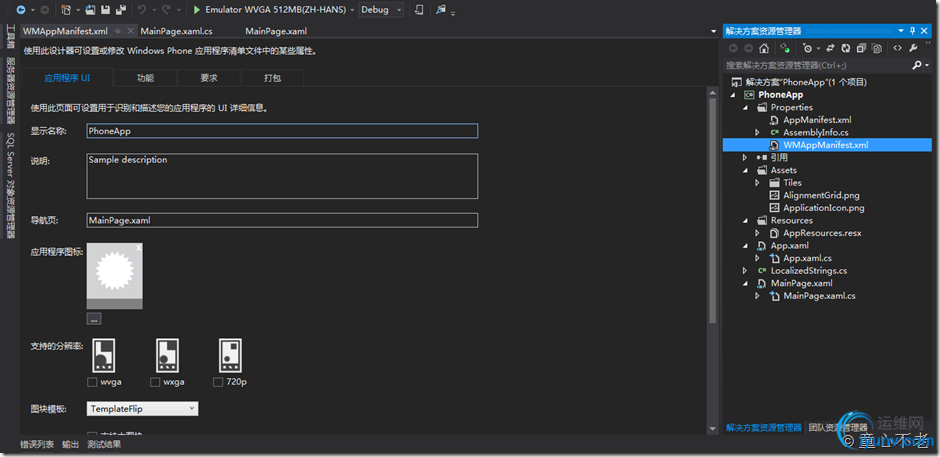Select AlignmentGrid.png in the tree

[821, 196]
